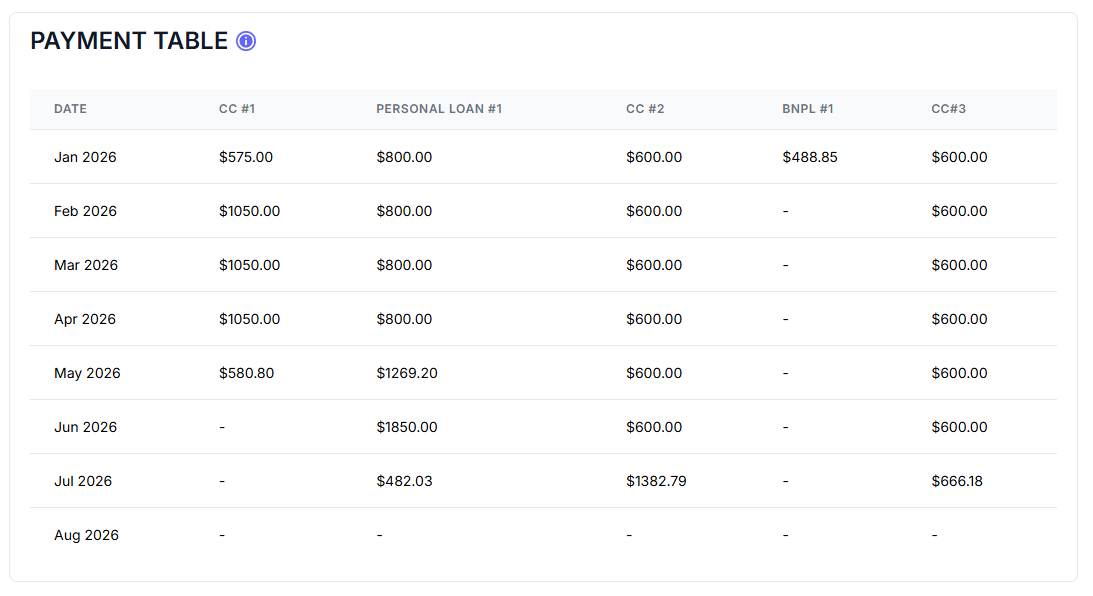Click the $580.80 payment in May
This screenshot has width=1093, height=596.
[246, 373]
